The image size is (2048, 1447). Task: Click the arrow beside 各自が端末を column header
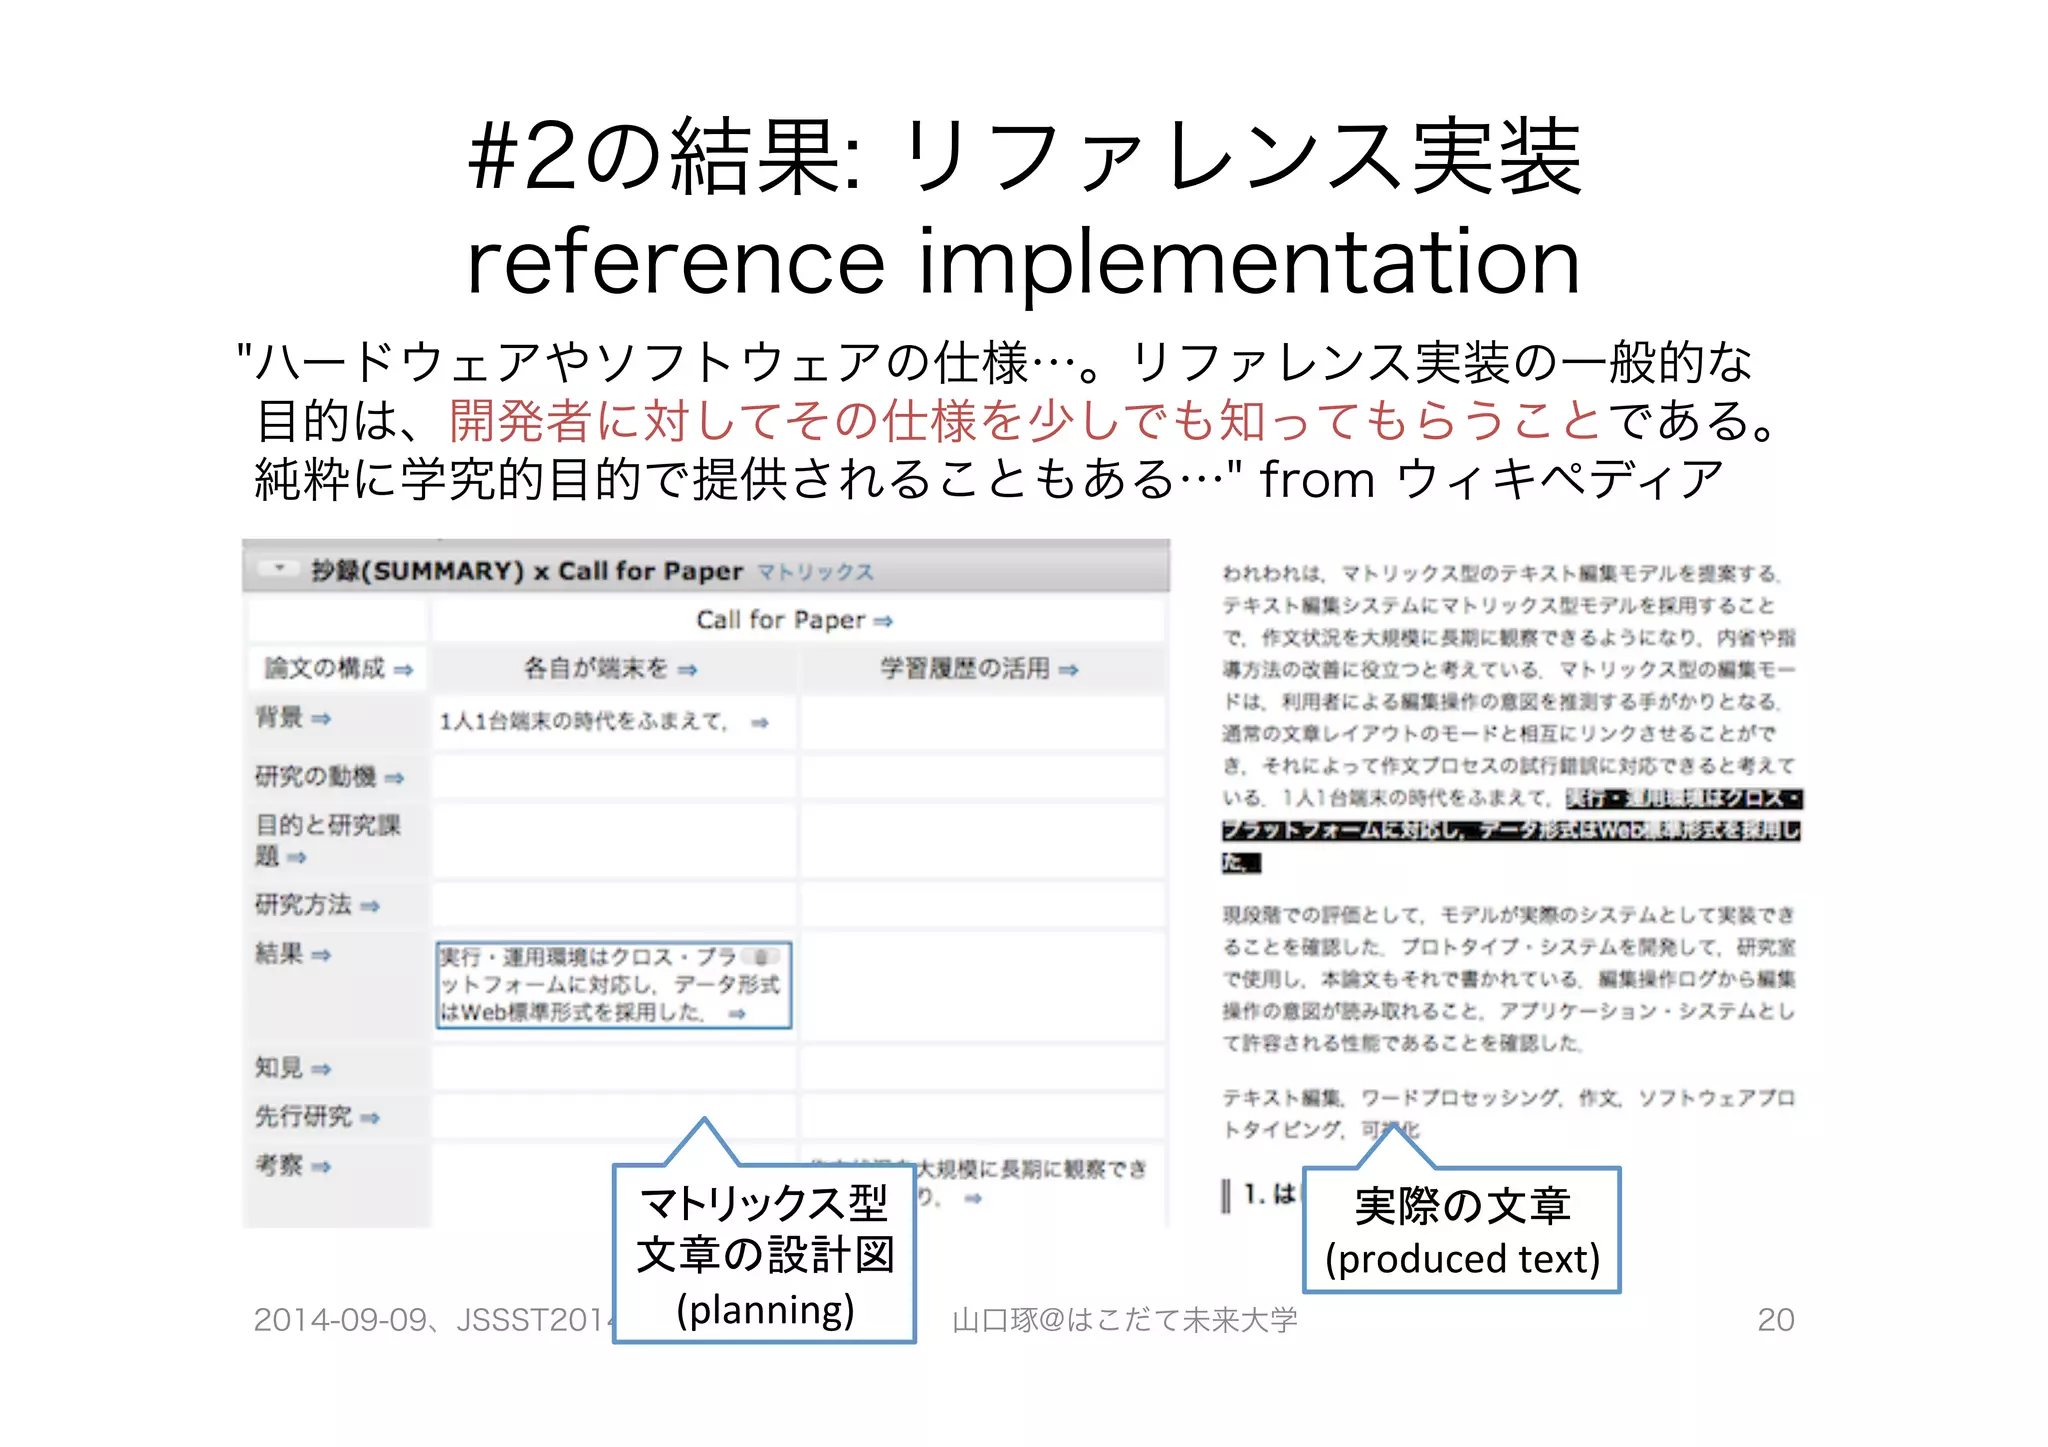point(687,670)
